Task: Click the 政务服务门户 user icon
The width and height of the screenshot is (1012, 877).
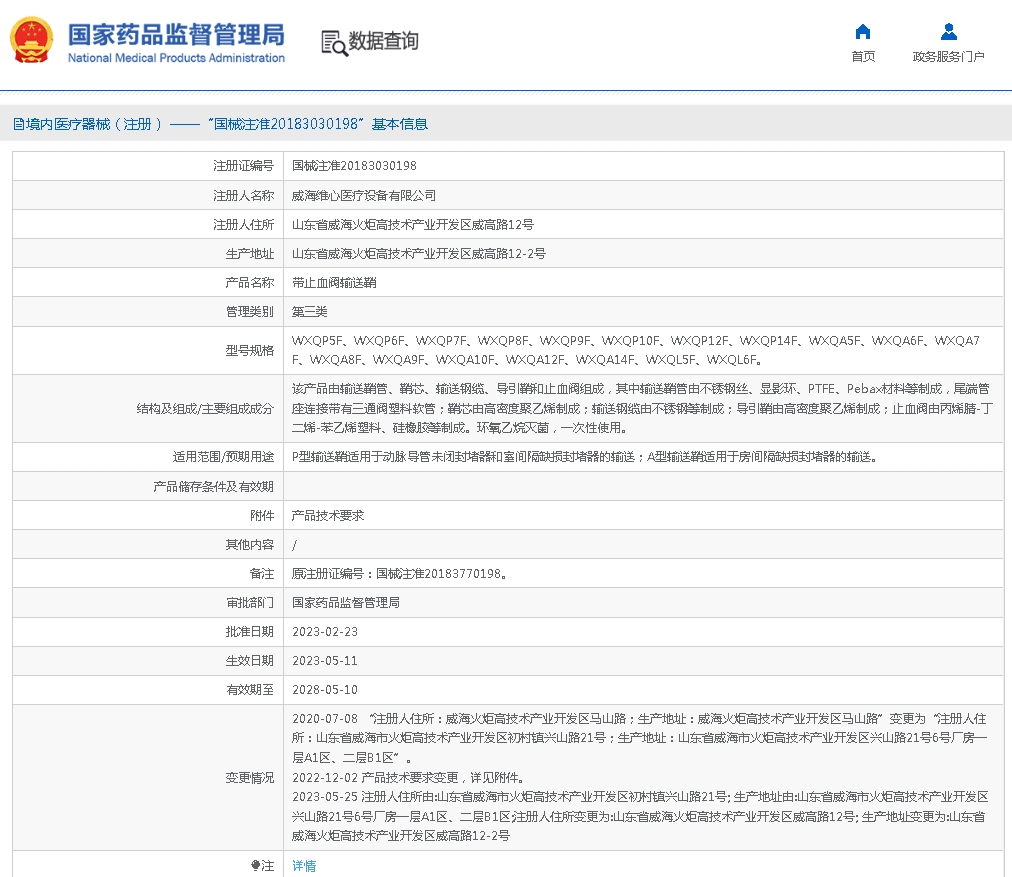Action: pos(948,32)
